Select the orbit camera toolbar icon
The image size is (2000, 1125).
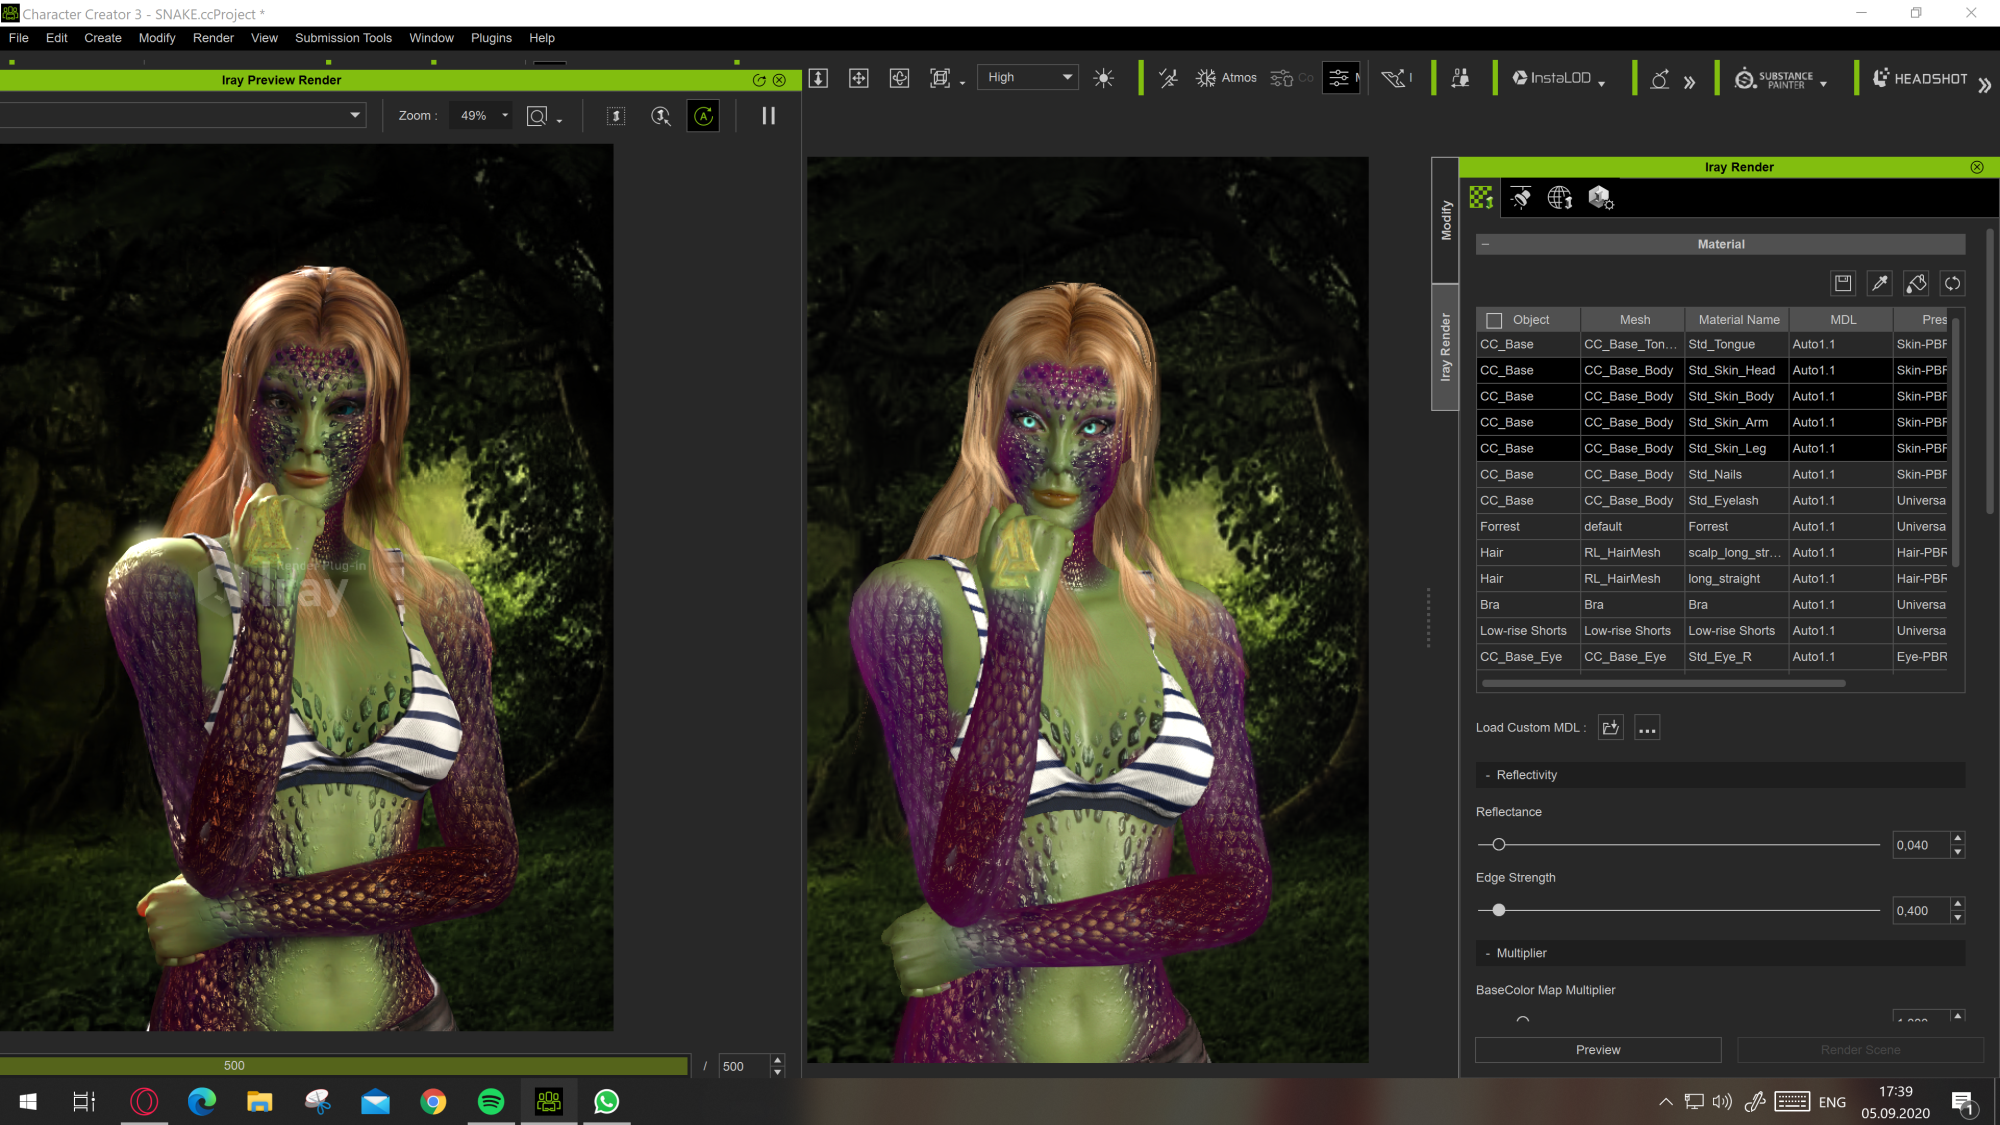[899, 78]
